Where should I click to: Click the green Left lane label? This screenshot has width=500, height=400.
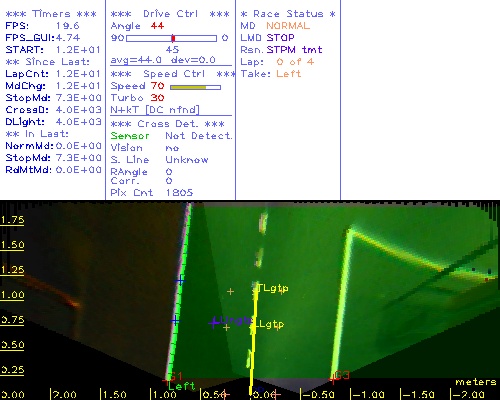pos(181,386)
